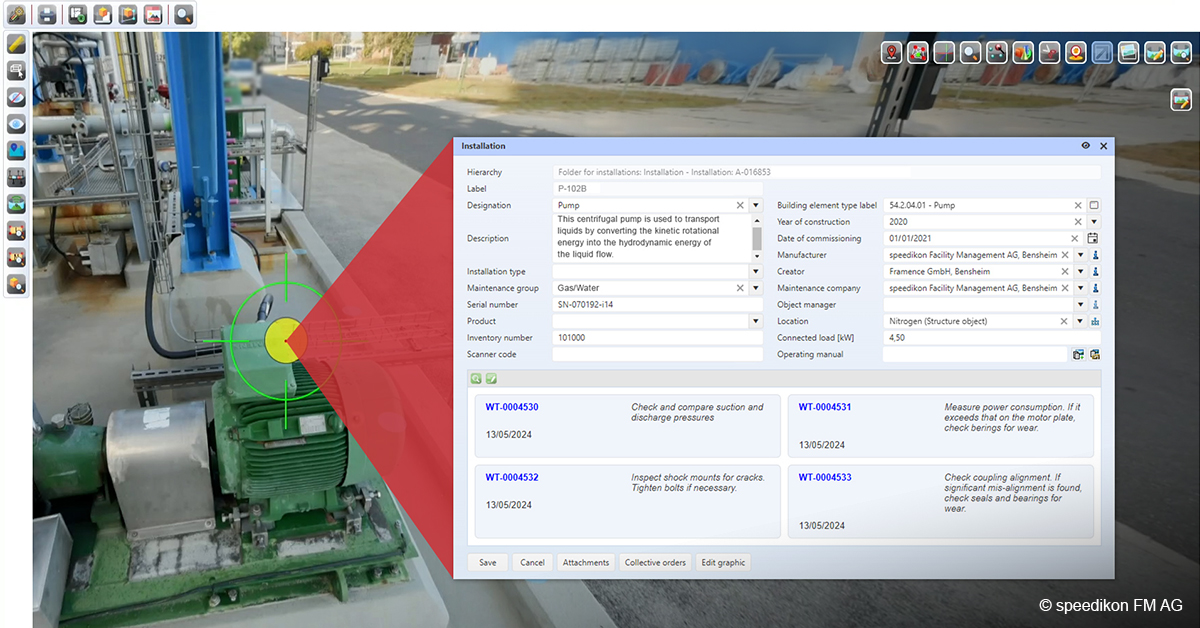Viewport: 1200px width, 628px height.
Task: Expand the Year of construction dropdown
Action: (1093, 222)
